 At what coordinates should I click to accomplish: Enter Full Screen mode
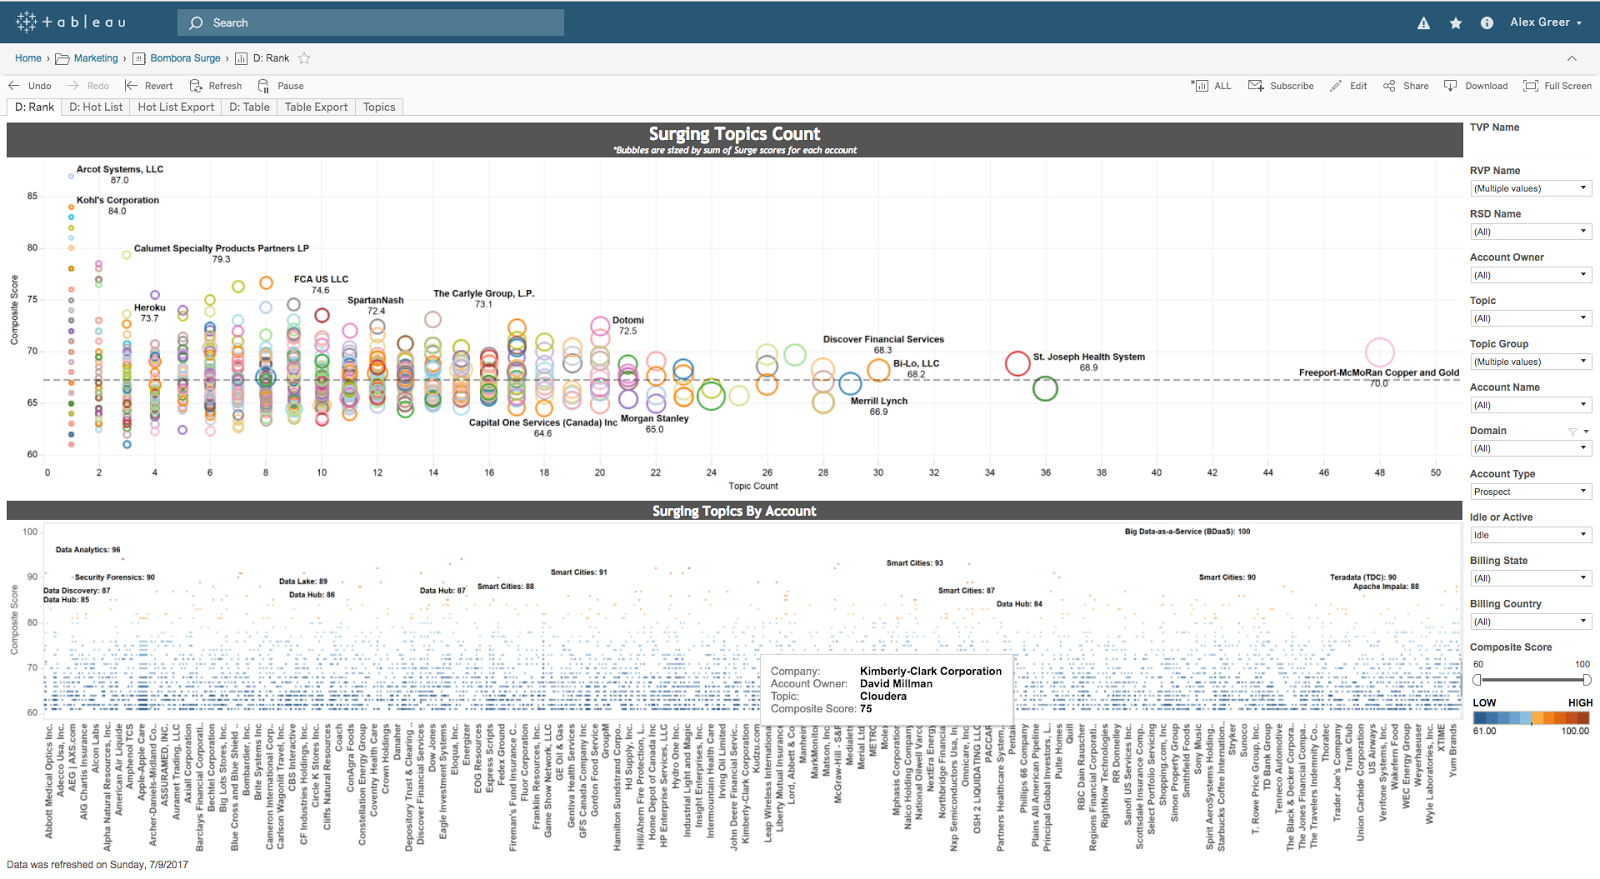click(1557, 86)
